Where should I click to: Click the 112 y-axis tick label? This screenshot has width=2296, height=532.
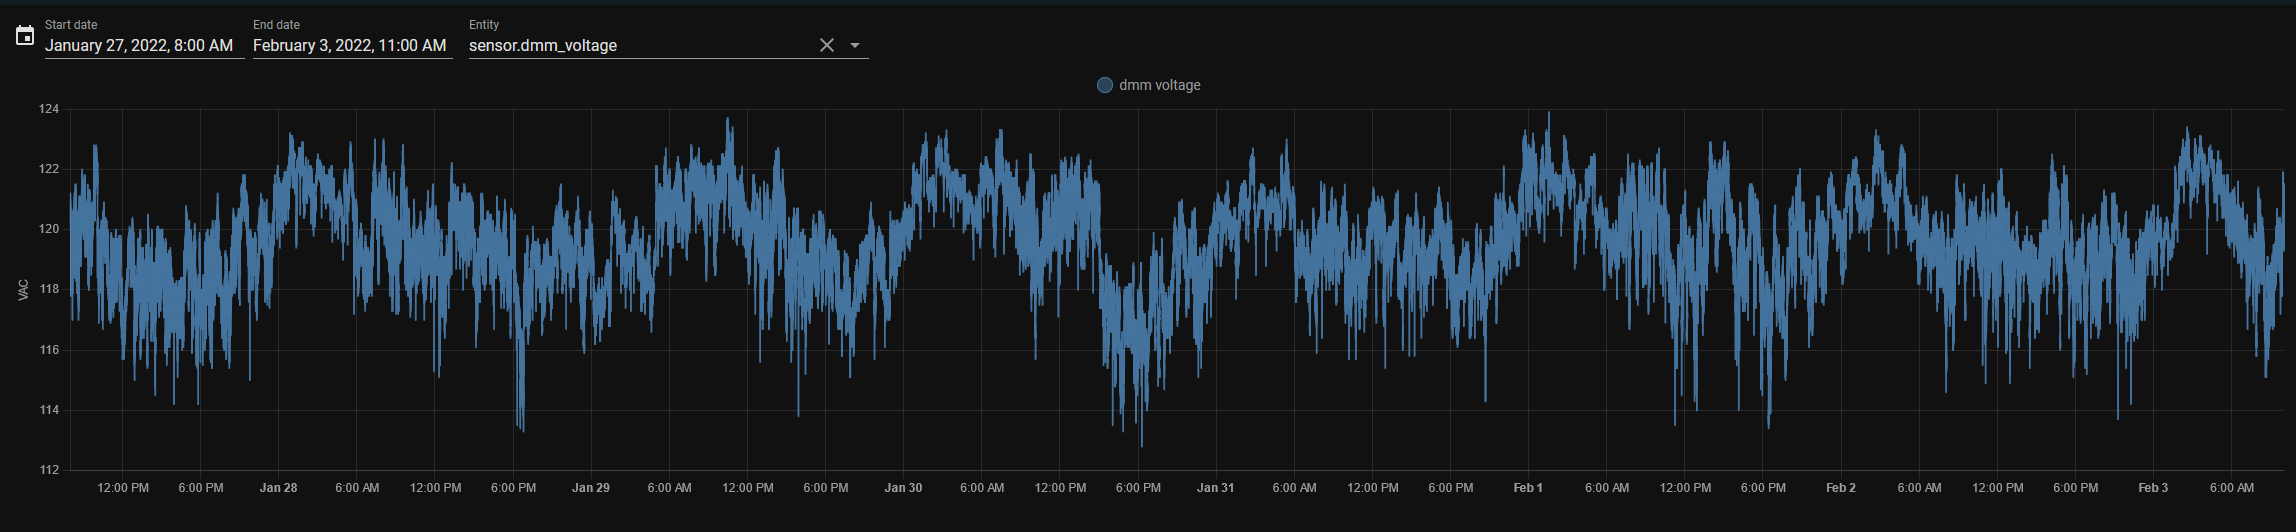(49, 470)
